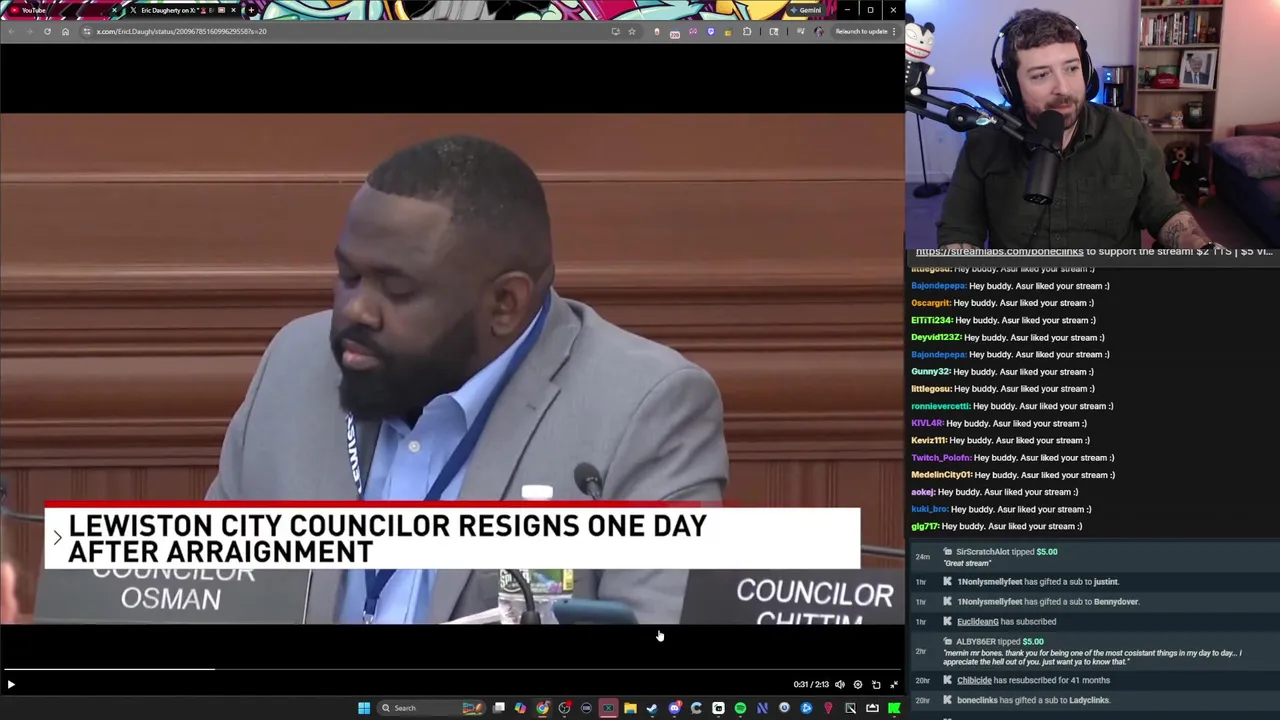Viewport: 1280px width, 720px height.
Task: Click the streamlabs.com/boneclinks link
Action: tap(999, 252)
